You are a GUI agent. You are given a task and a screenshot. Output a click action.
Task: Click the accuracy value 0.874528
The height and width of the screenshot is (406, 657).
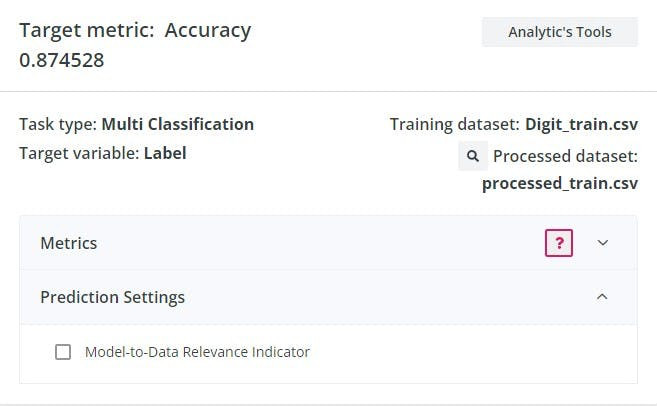[x=62, y=60]
